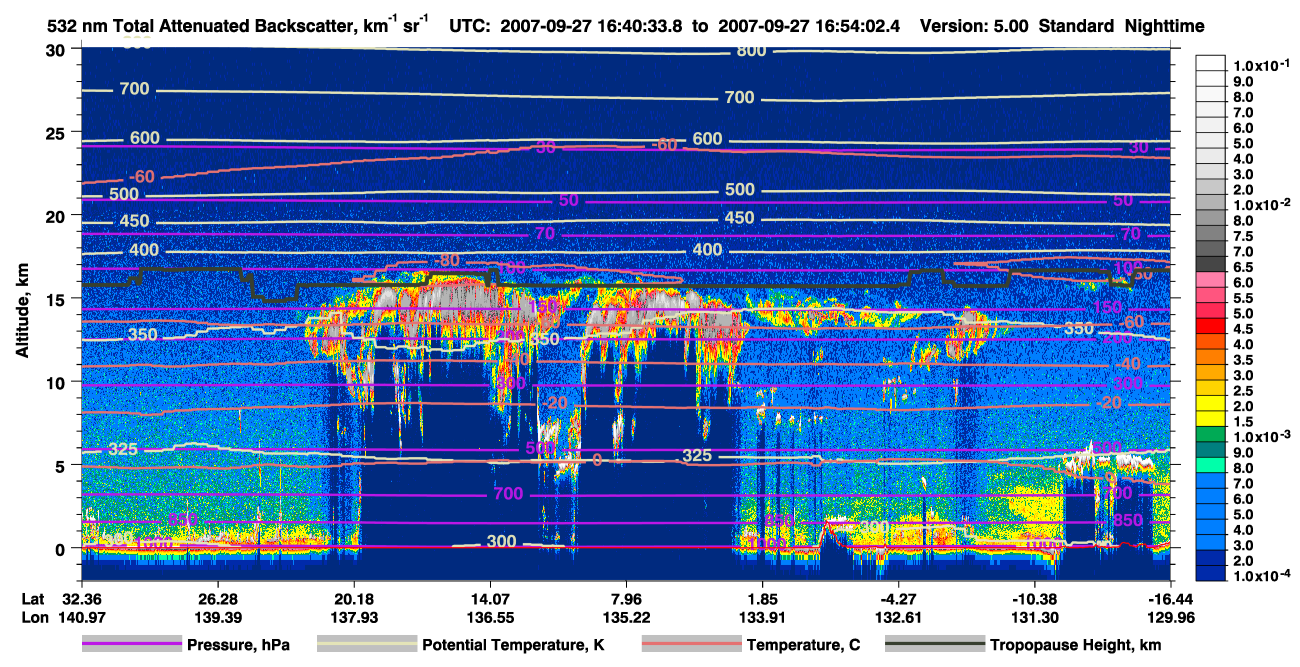Click the 'Lon' row label
The height and width of the screenshot is (667, 1300).
click(34, 617)
